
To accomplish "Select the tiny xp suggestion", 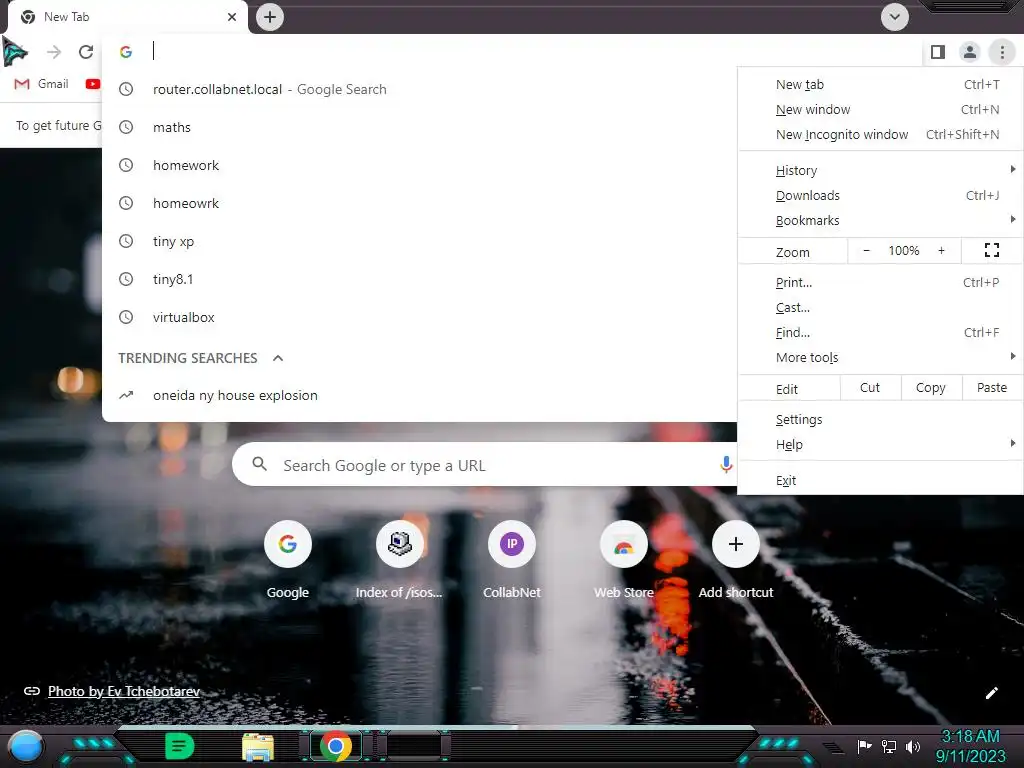I will pos(419,241).
